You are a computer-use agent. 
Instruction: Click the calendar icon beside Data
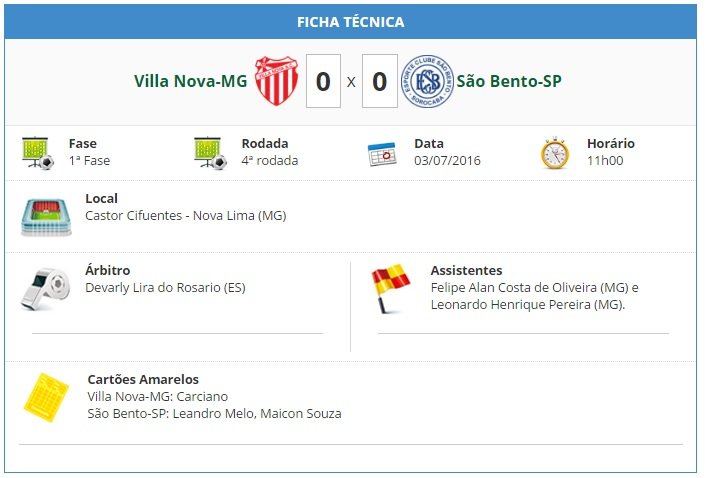(382, 154)
